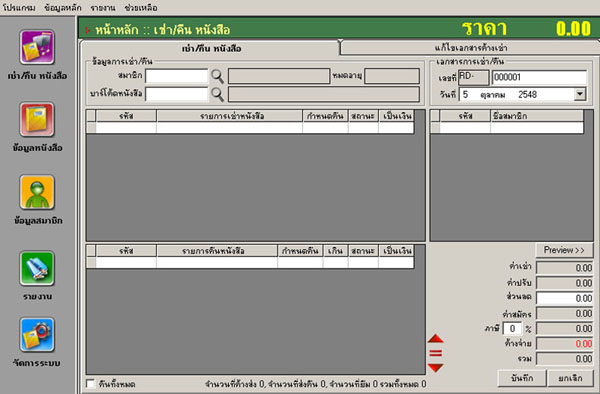Click the สมาชิก member input field

click(176, 76)
